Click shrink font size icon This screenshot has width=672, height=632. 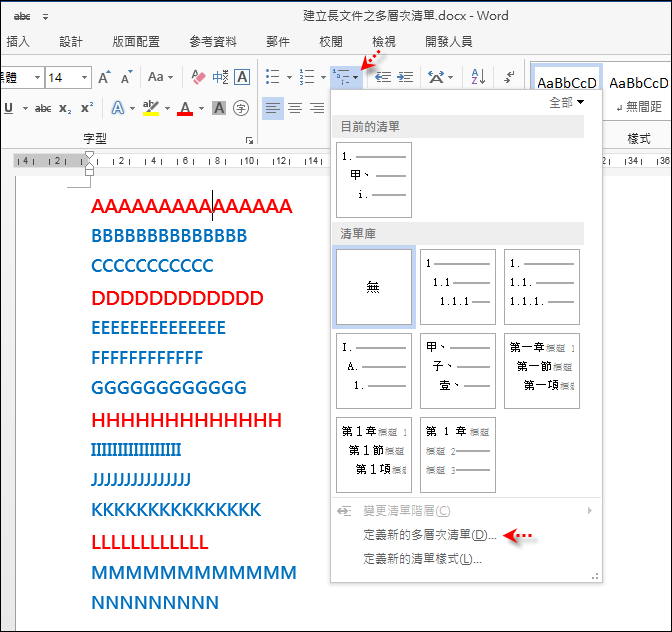coord(127,78)
